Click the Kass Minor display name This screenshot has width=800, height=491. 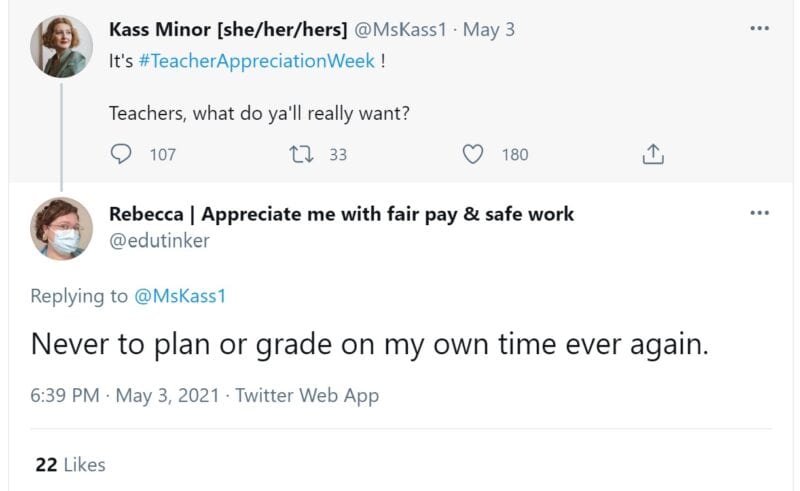pyautogui.click(x=228, y=30)
